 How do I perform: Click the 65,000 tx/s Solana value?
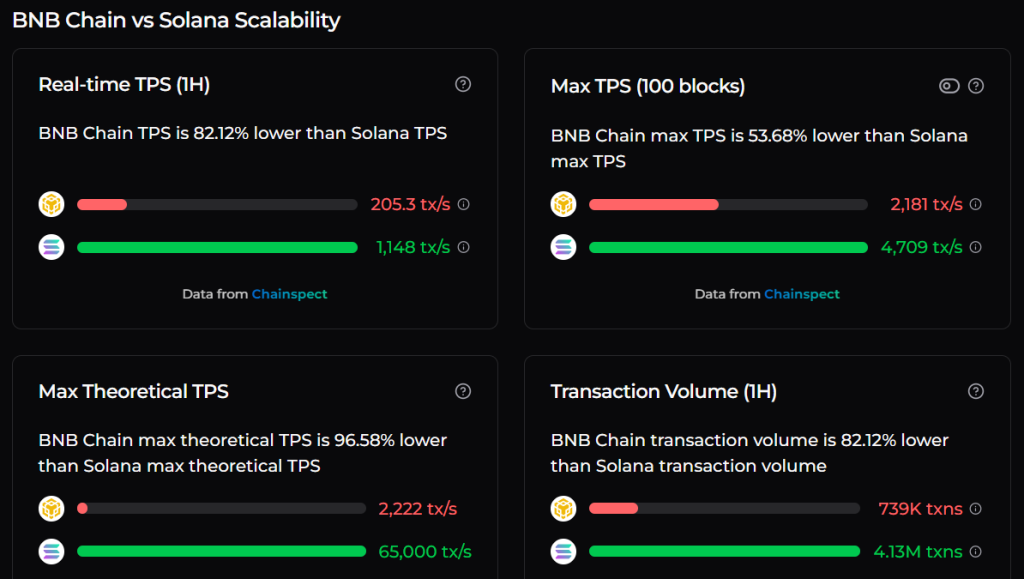(425, 551)
